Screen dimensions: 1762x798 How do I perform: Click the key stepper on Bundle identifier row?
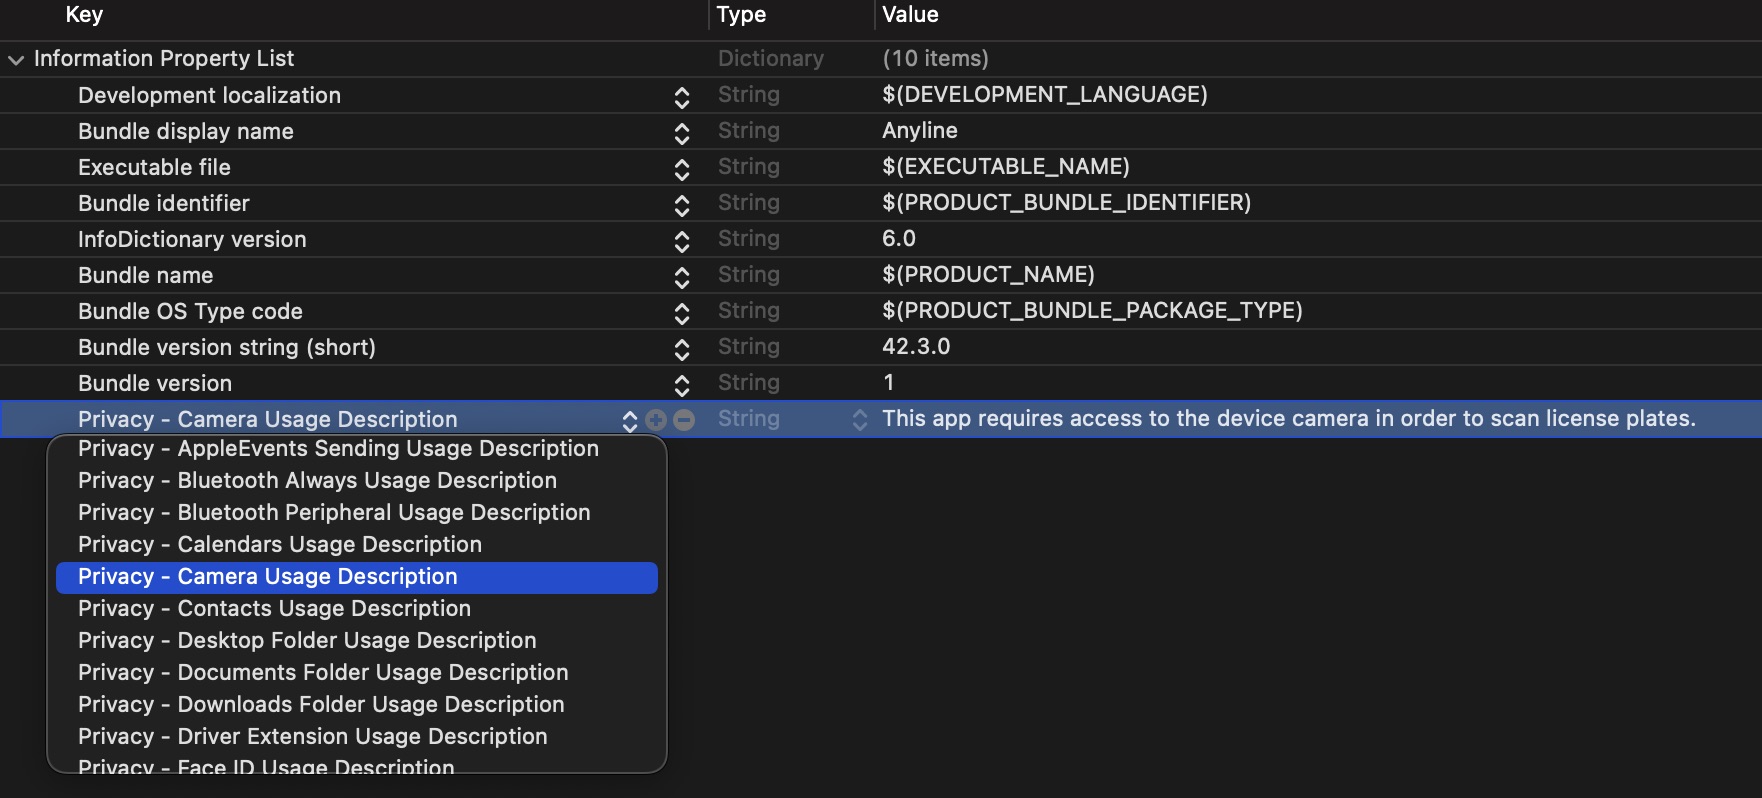682,205
